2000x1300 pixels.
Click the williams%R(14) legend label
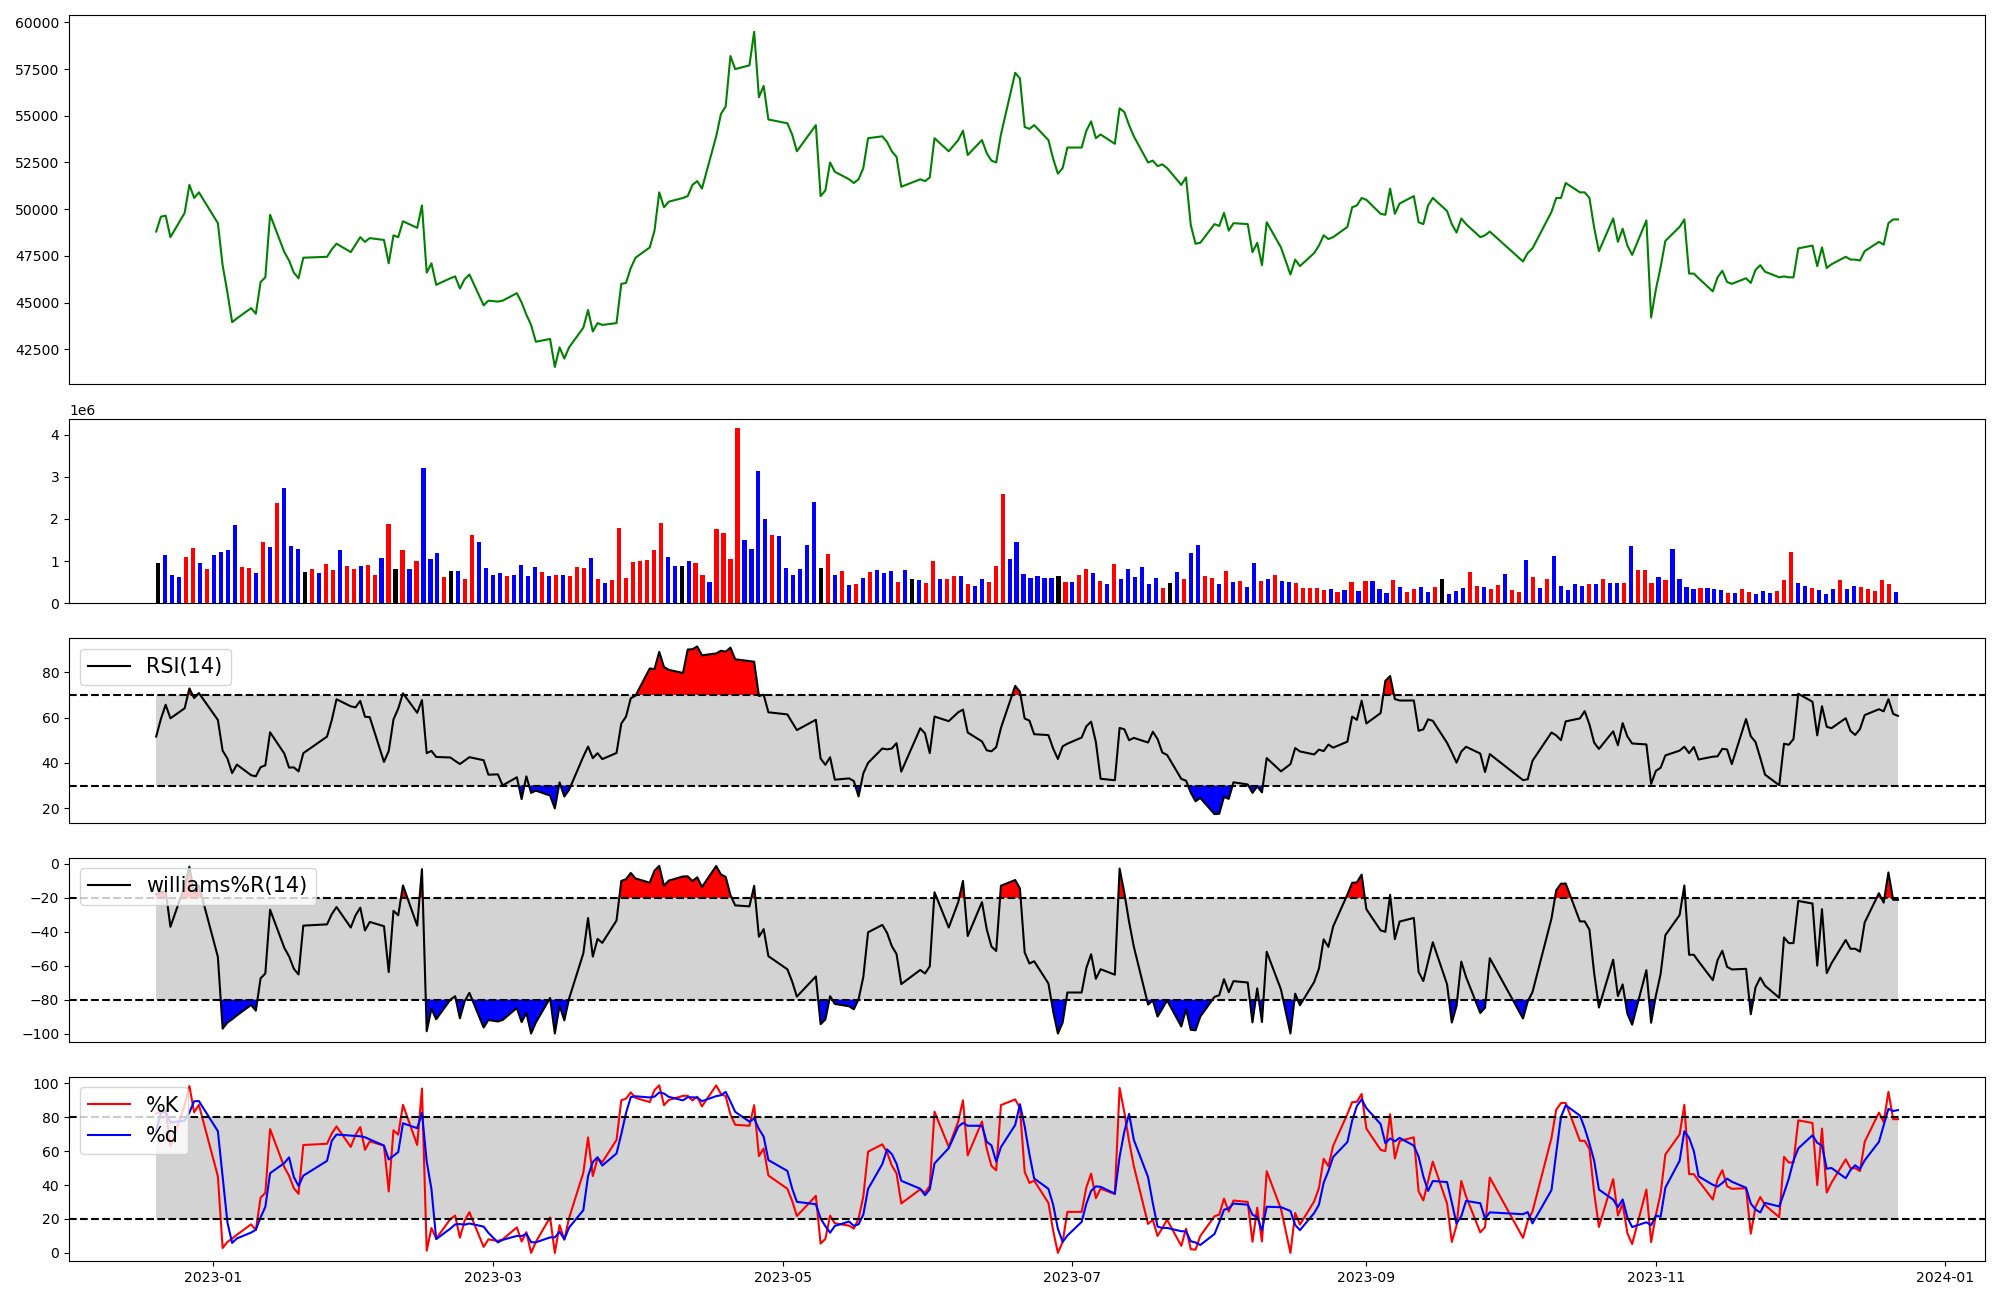pyautogui.click(x=226, y=885)
